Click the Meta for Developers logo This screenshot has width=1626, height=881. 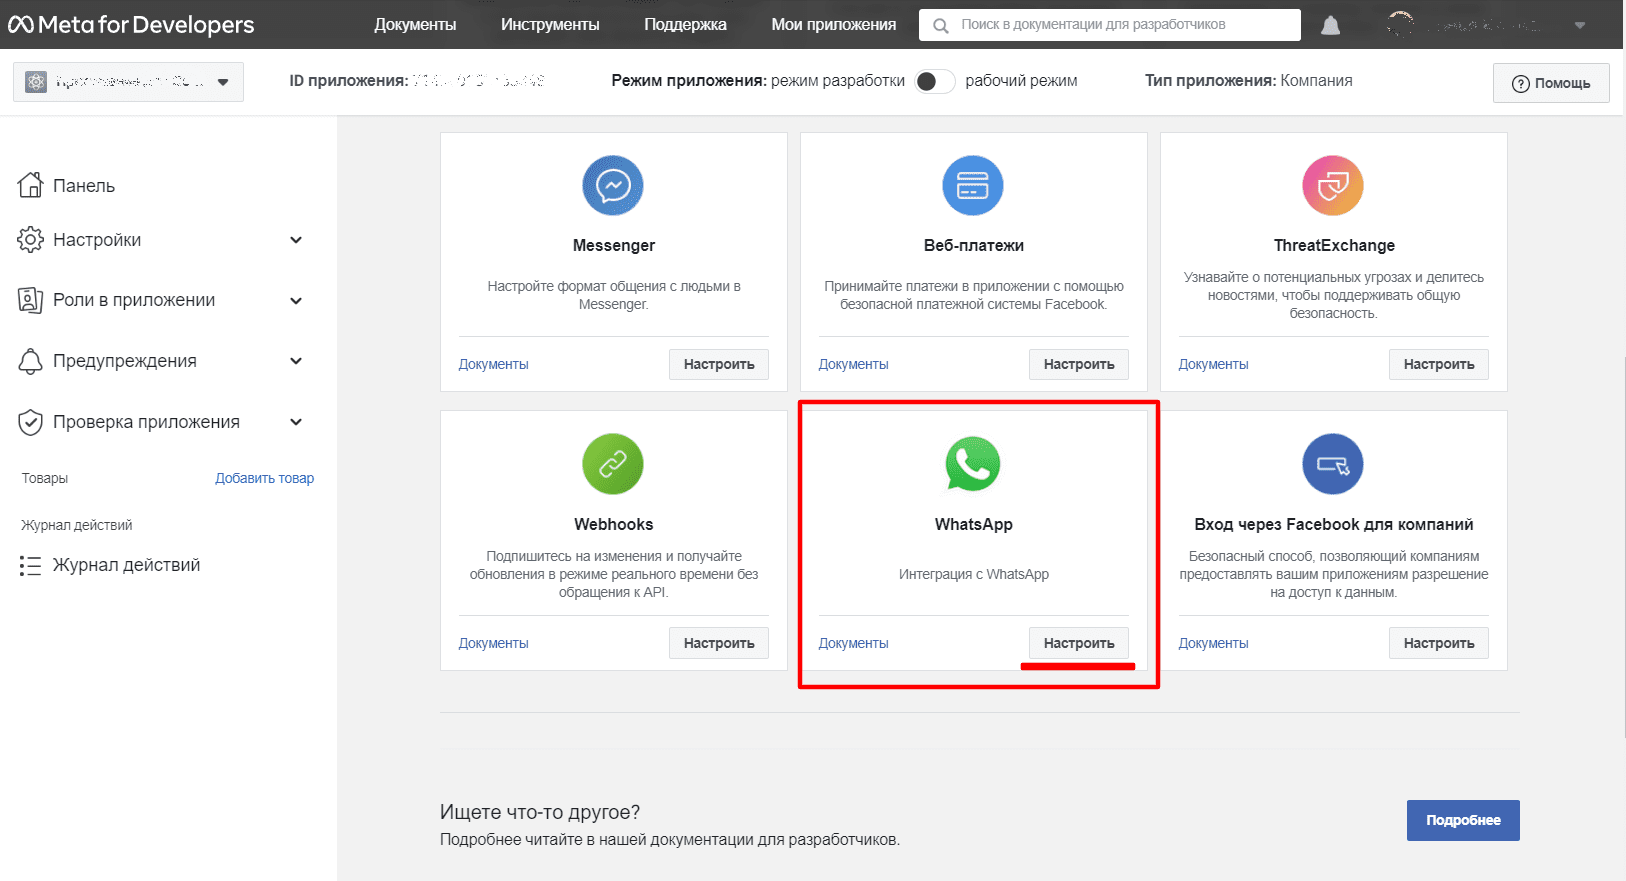pos(131,24)
